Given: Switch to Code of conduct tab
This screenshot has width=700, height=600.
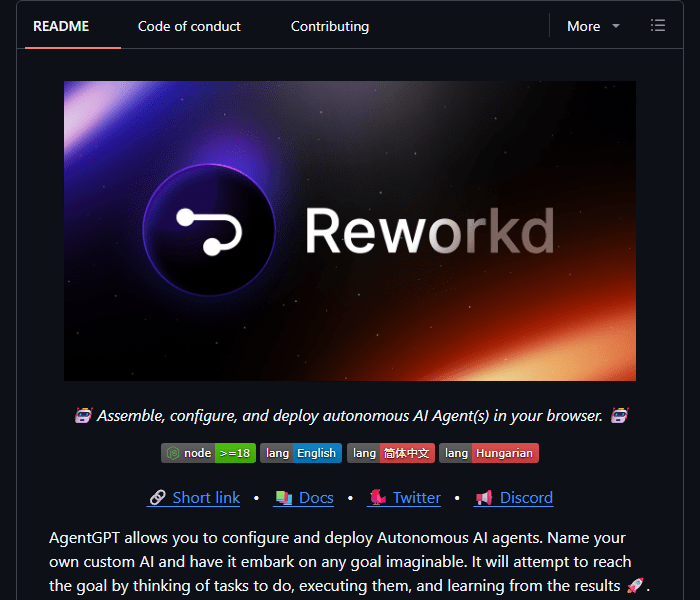Looking at the screenshot, I should coord(189,26).
